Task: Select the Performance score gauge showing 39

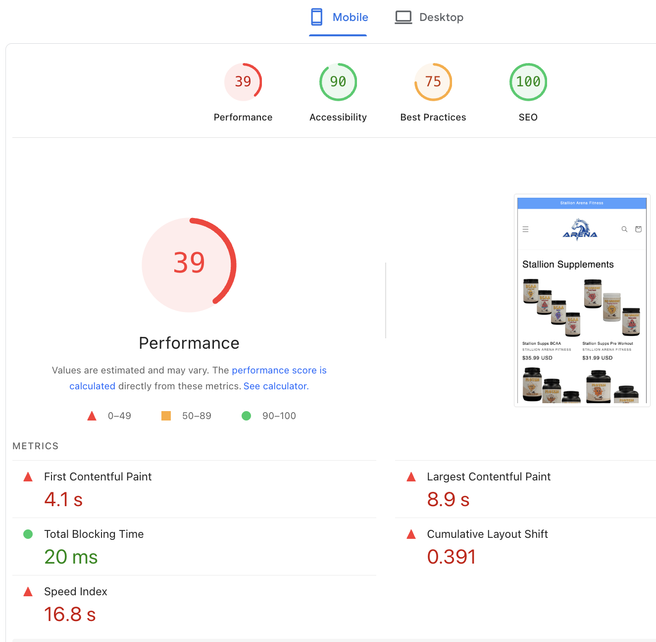Action: tap(243, 82)
